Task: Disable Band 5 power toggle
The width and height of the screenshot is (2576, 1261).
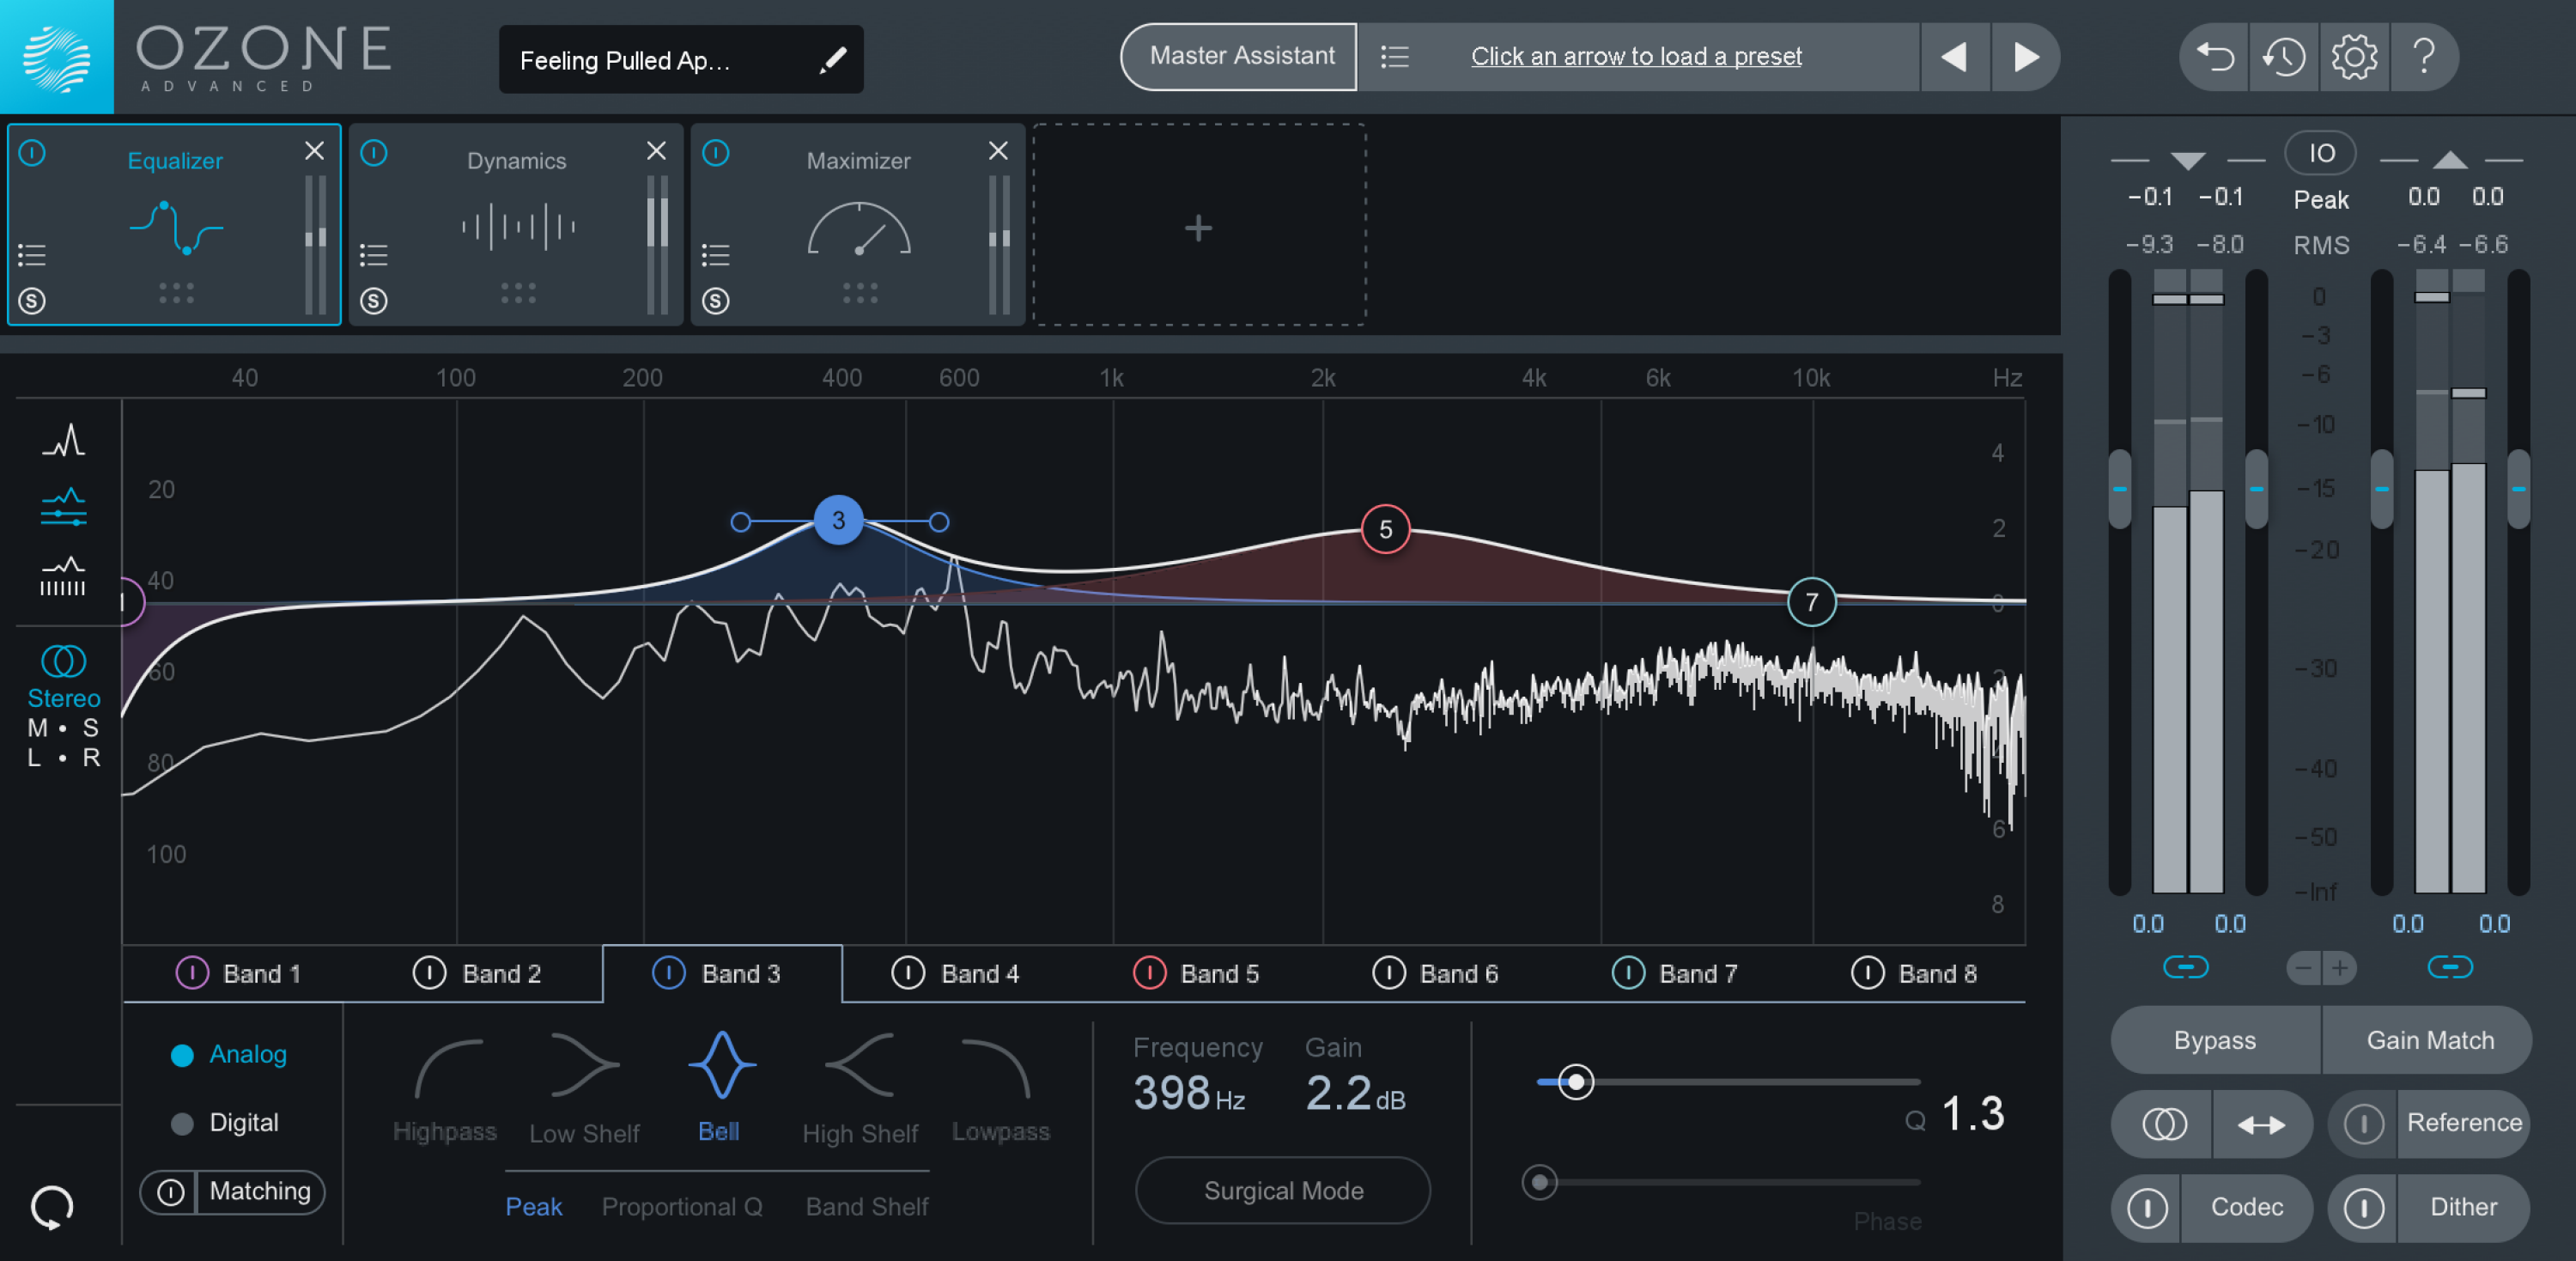Action: pyautogui.click(x=1151, y=973)
